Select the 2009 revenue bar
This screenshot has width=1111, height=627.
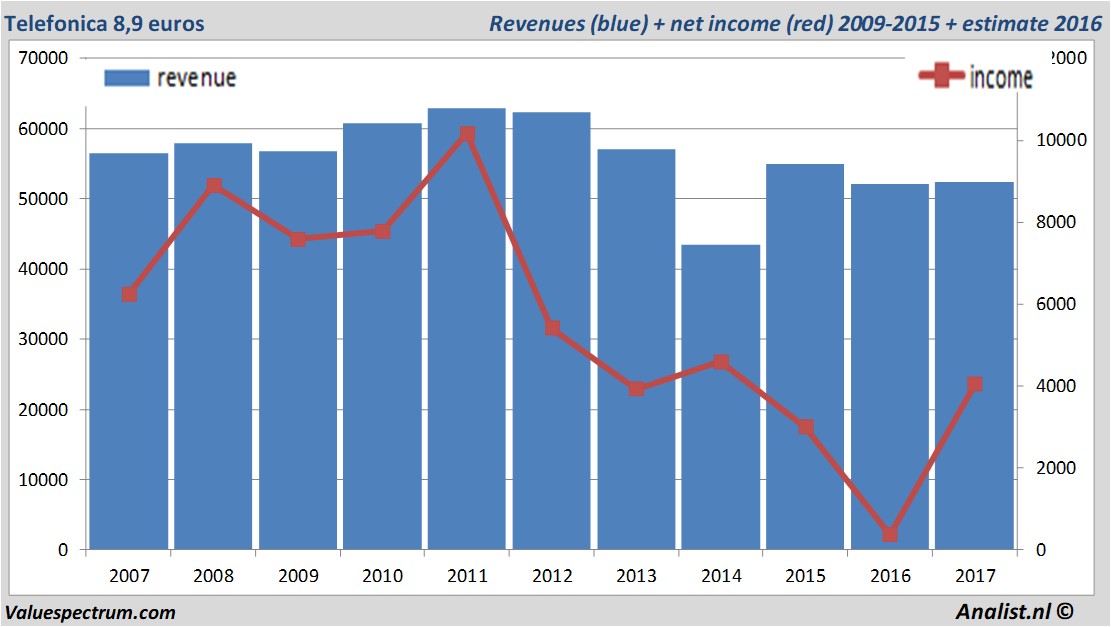pos(298,350)
